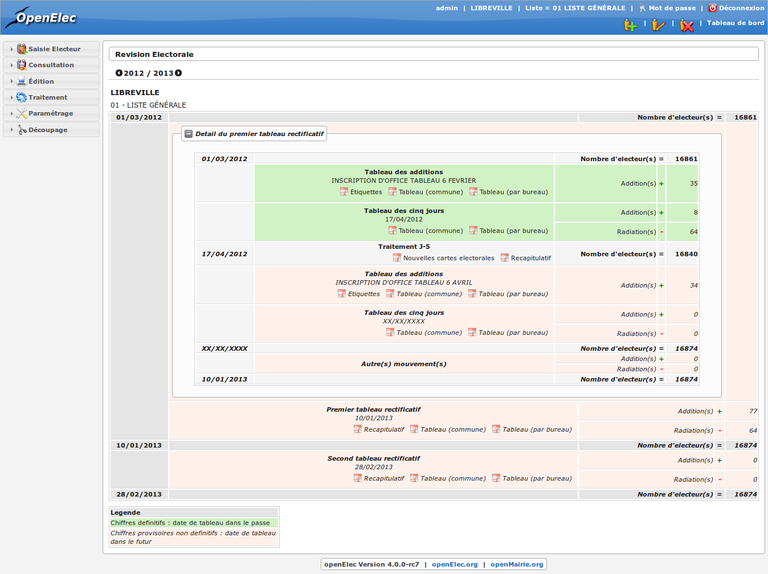Screen dimensions: 768x574
Task: Open Recapitulatif PDF of Second tableau rectificatif
Action: tap(378, 478)
